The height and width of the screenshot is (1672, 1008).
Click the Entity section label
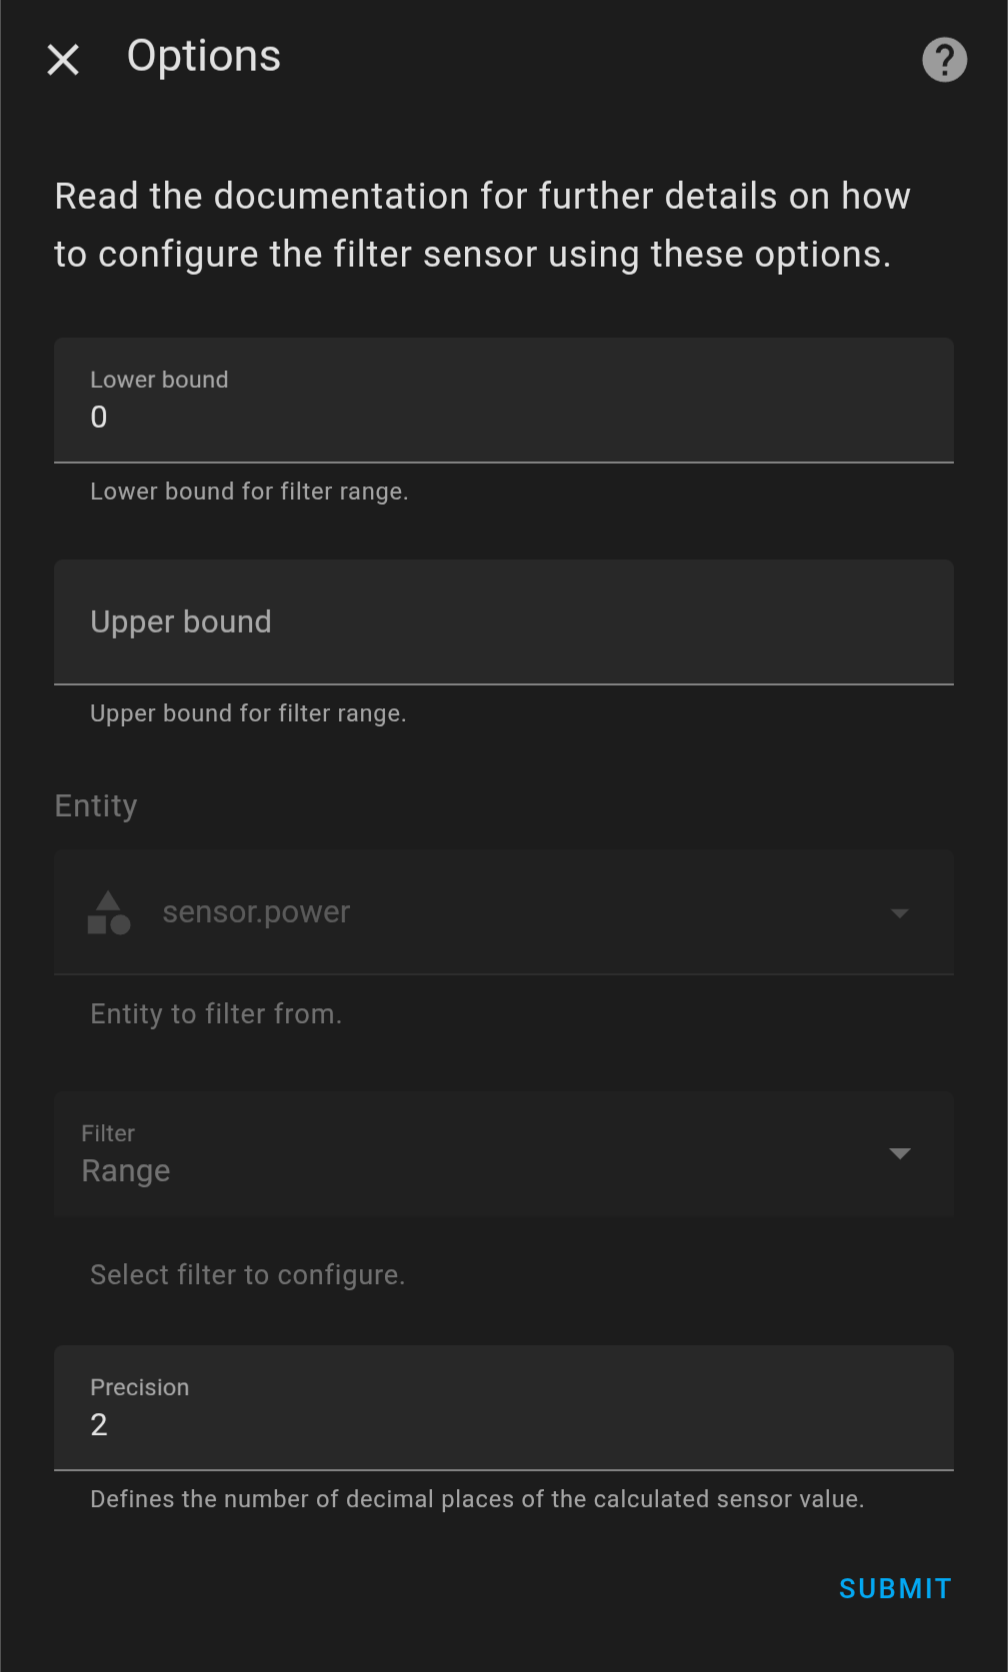[x=96, y=806]
